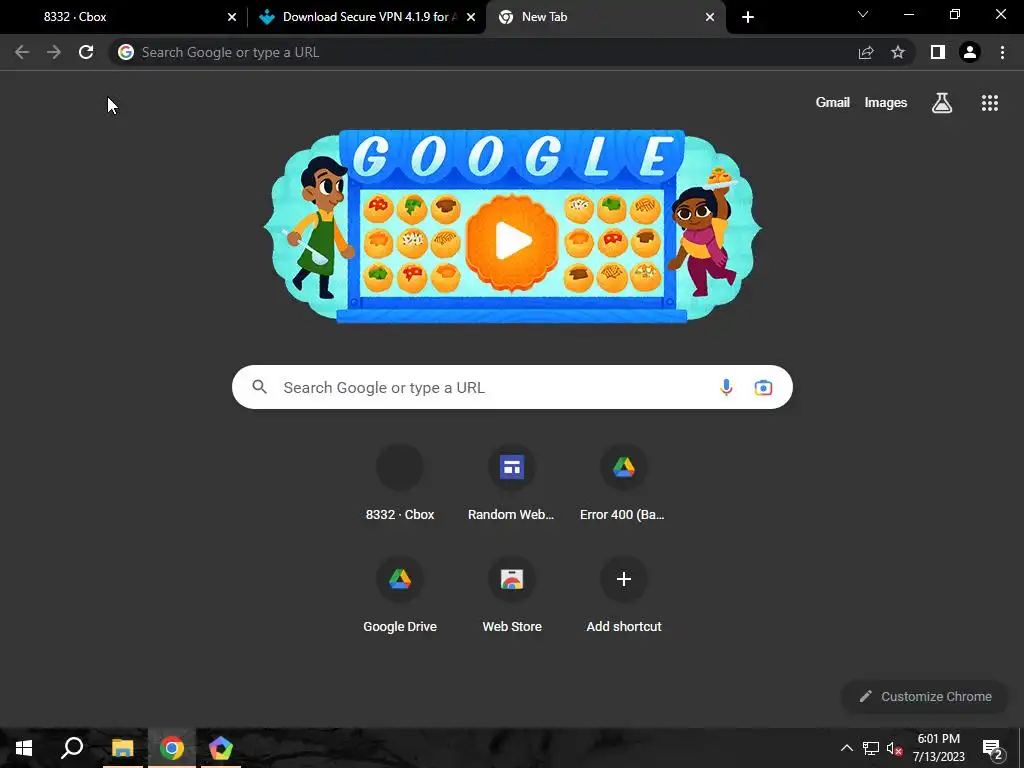Image resolution: width=1024 pixels, height=768 pixels.
Task: Open the colorful pentagon taskbar app
Action: pos(221,748)
